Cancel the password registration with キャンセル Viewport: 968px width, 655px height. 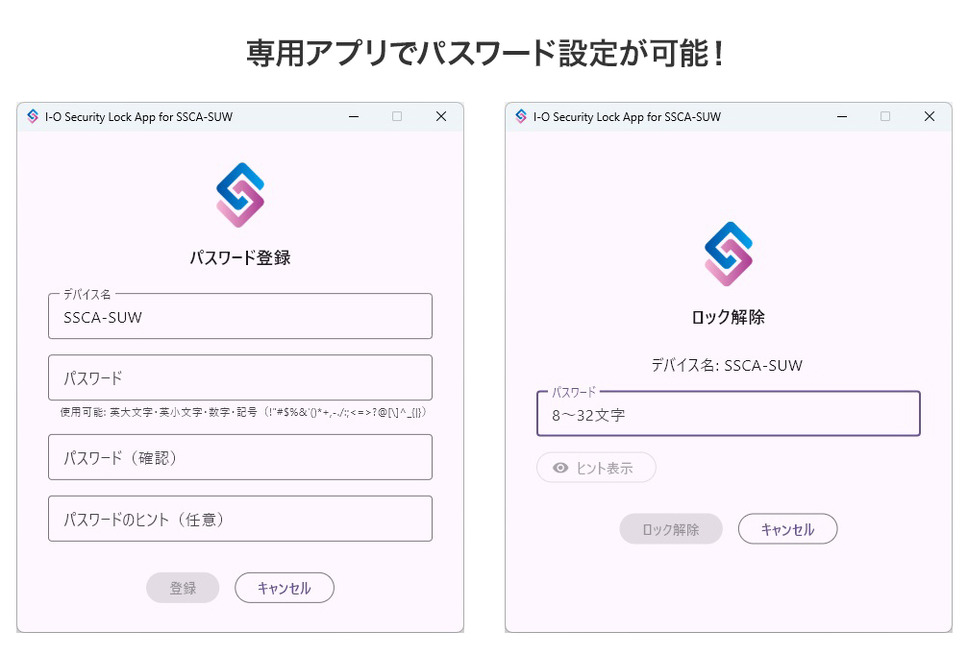point(285,588)
